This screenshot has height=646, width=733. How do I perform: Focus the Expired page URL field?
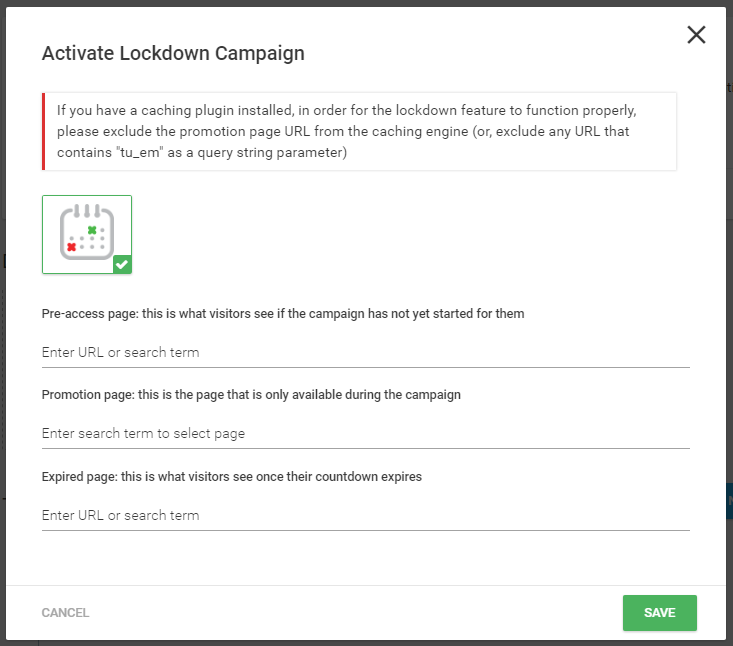click(x=366, y=515)
